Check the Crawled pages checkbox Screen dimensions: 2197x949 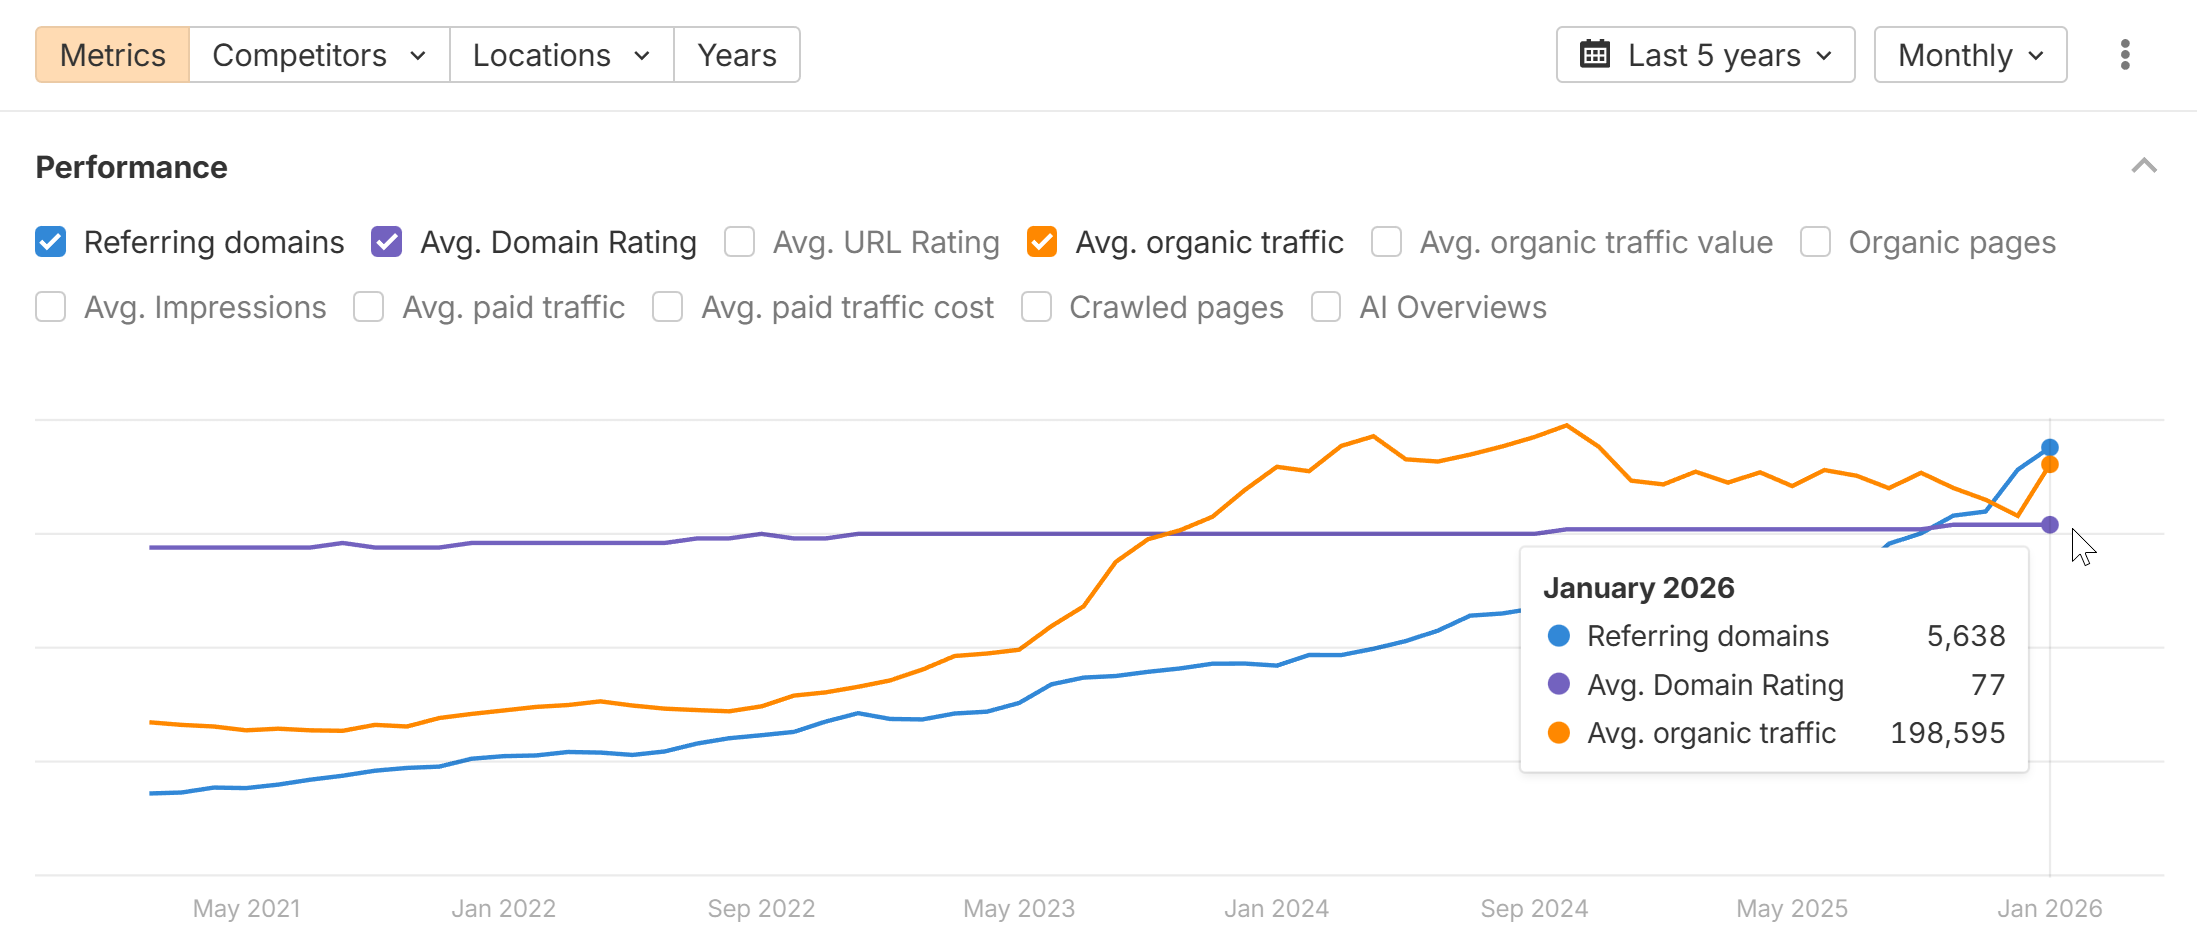tap(1037, 307)
